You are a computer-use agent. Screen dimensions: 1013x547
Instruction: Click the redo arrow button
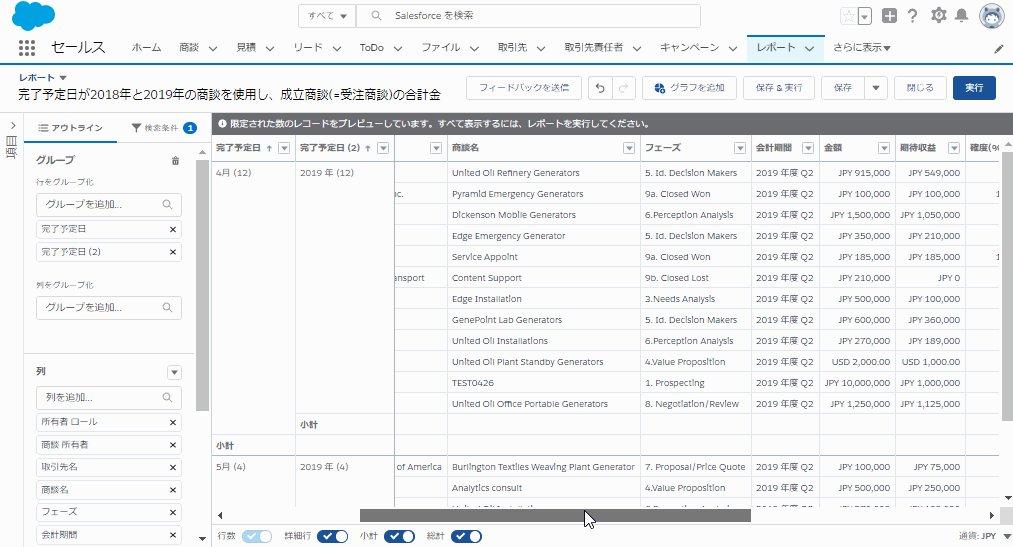pyautogui.click(x=623, y=88)
